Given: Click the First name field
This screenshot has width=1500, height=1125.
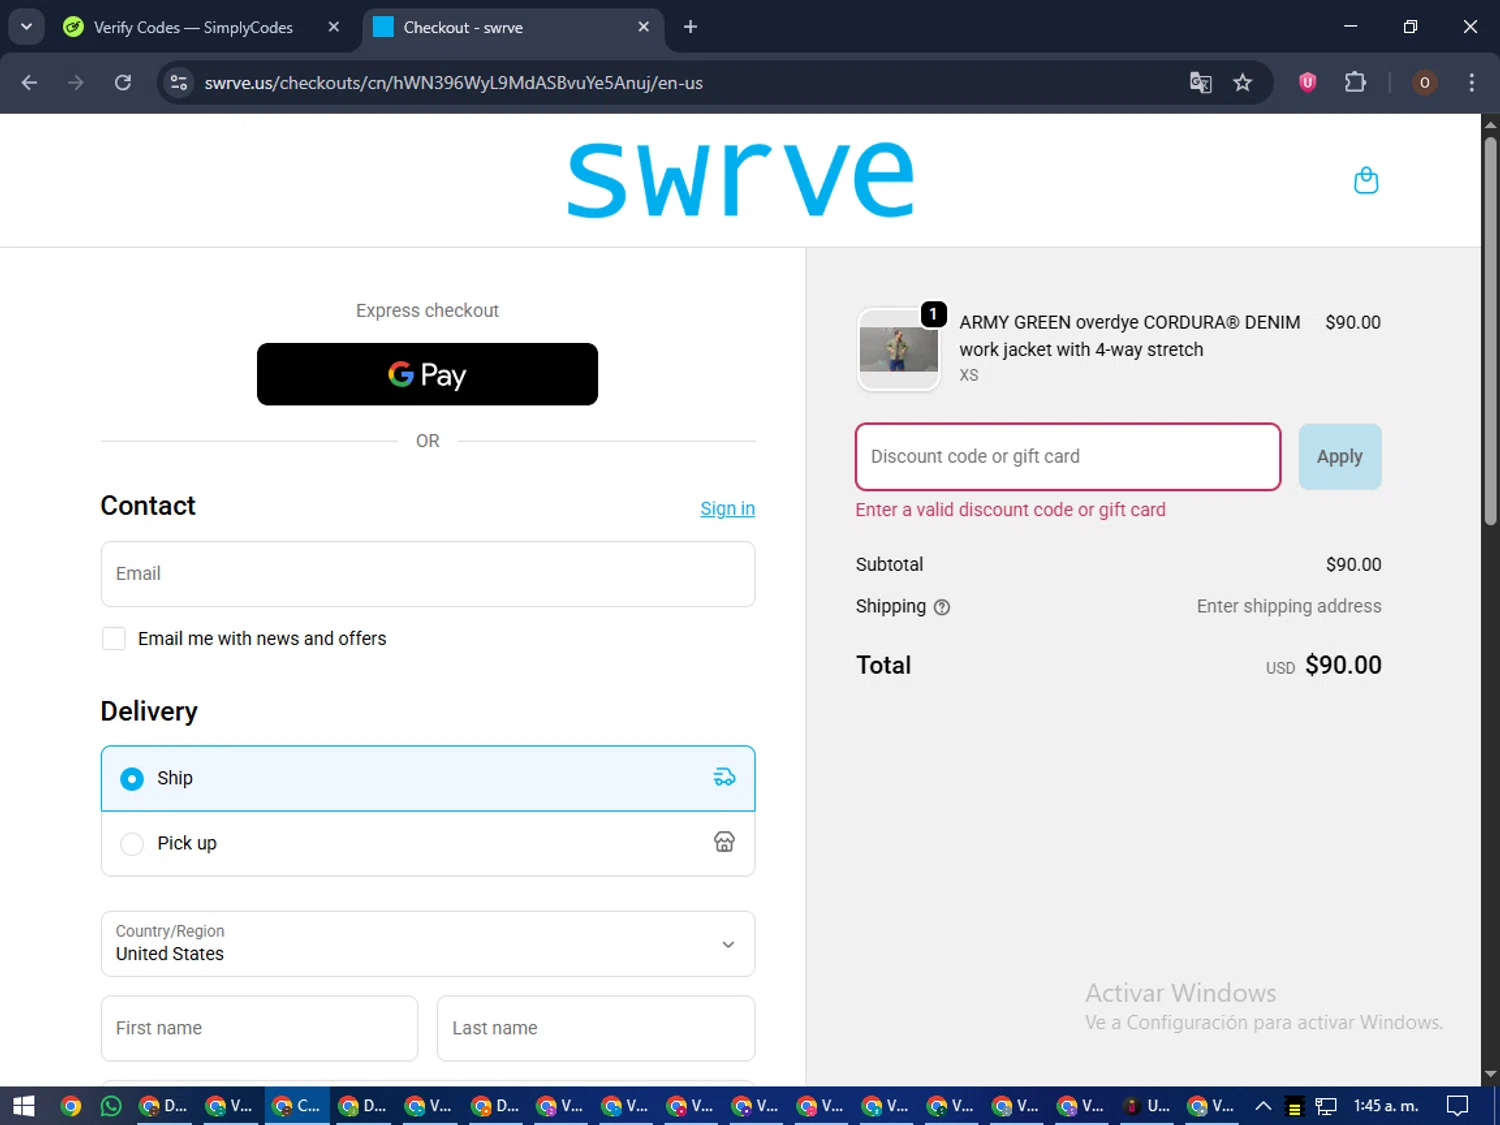Looking at the screenshot, I should (259, 1028).
